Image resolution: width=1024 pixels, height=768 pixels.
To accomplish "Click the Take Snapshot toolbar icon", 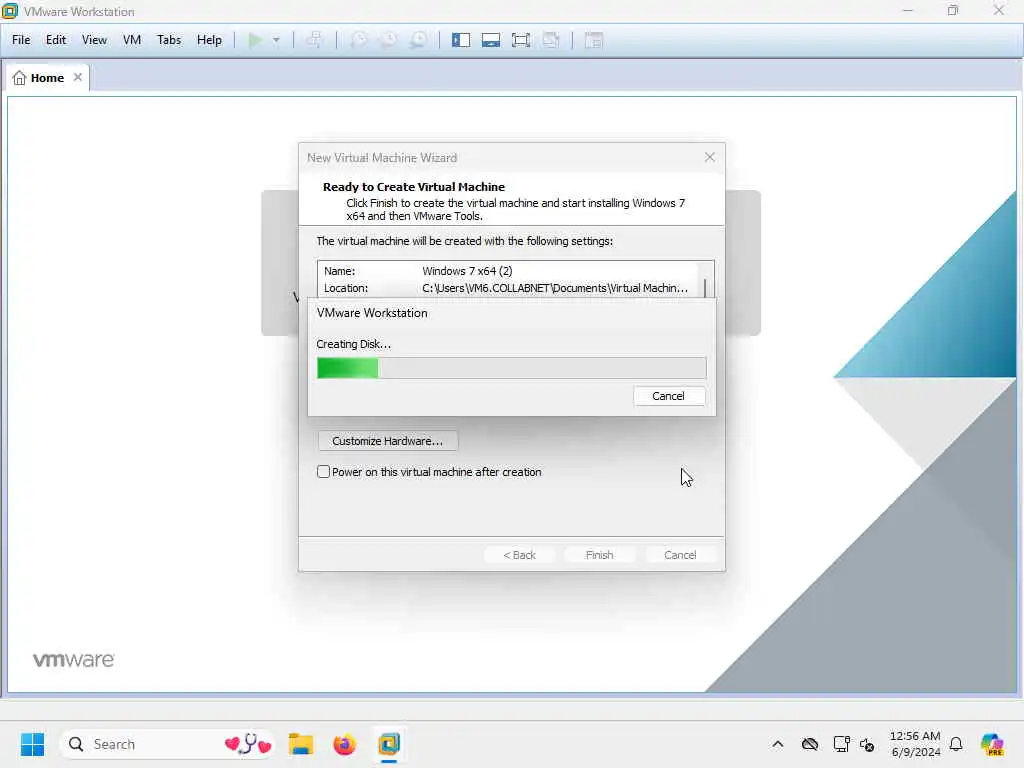I will (x=359, y=40).
